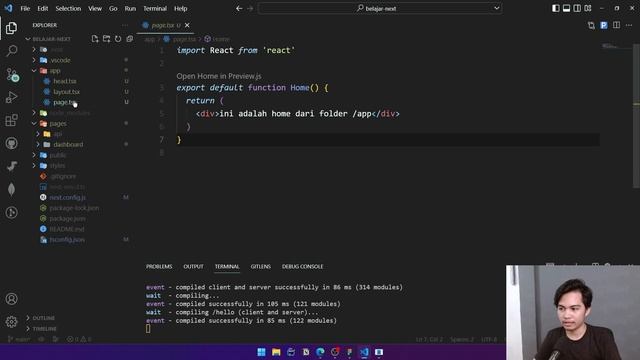The image size is (640, 360).
Task: Open the Edit menu
Action: (x=42, y=8)
